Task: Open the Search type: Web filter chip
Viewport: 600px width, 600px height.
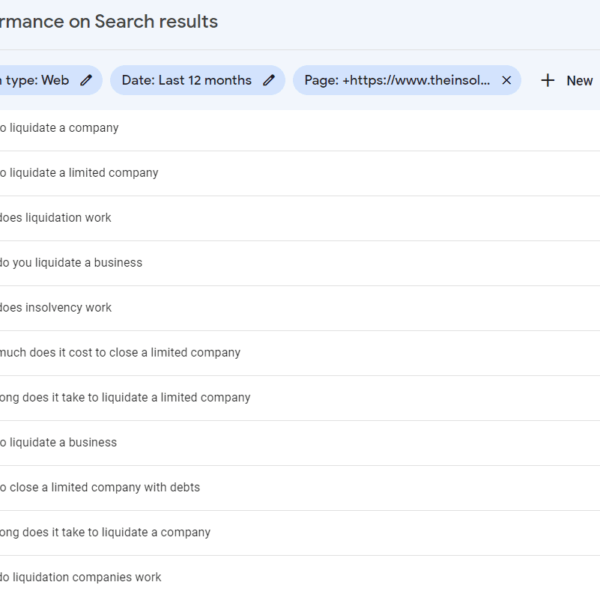Action: [35, 80]
